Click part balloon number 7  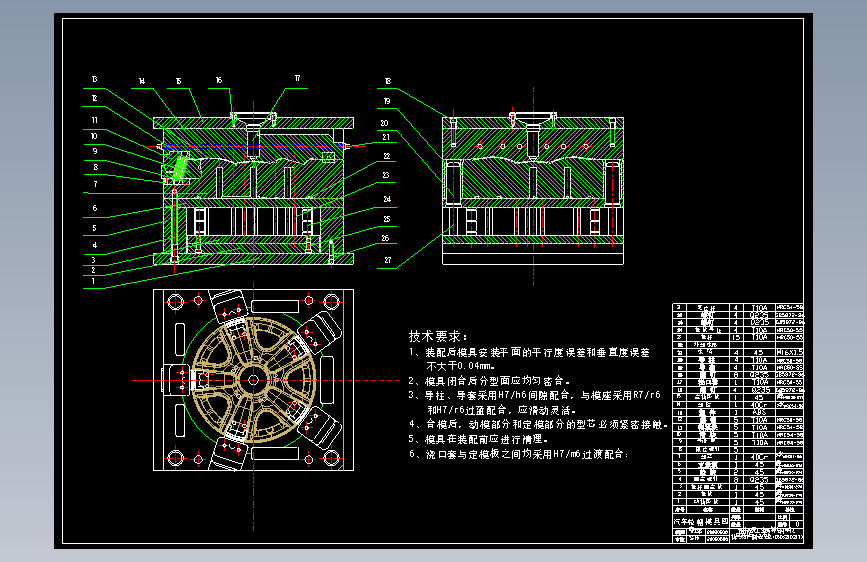[95, 184]
